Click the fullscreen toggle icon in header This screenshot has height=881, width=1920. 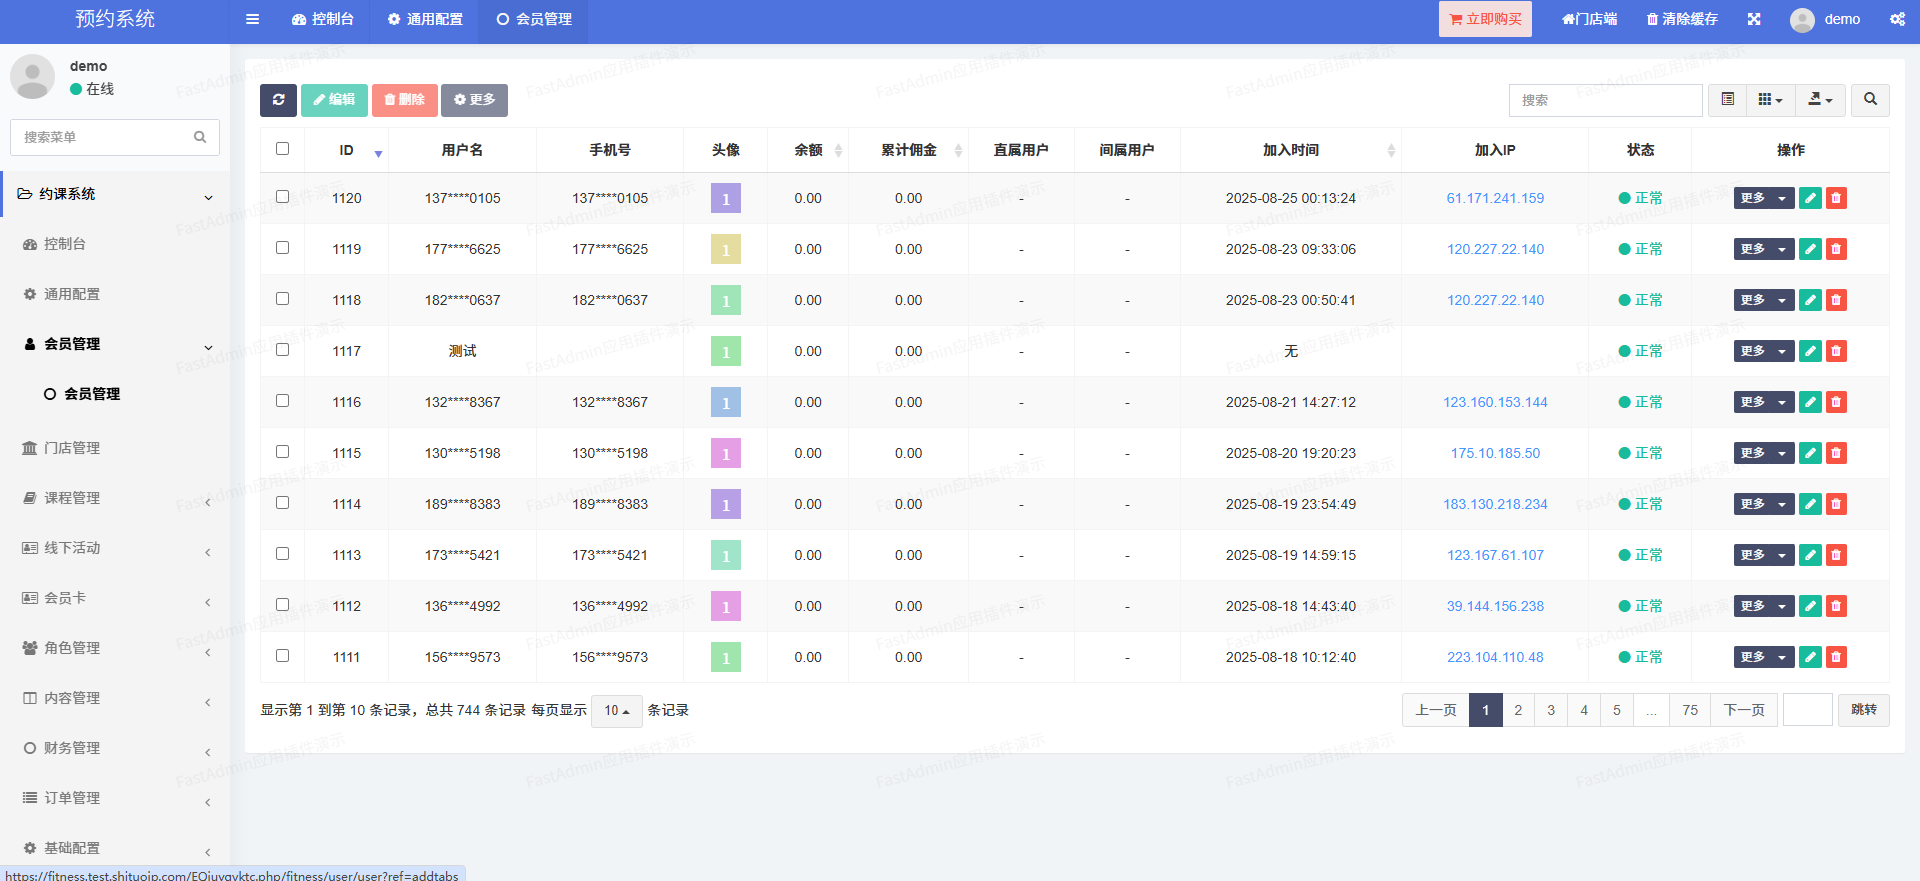tap(1754, 19)
